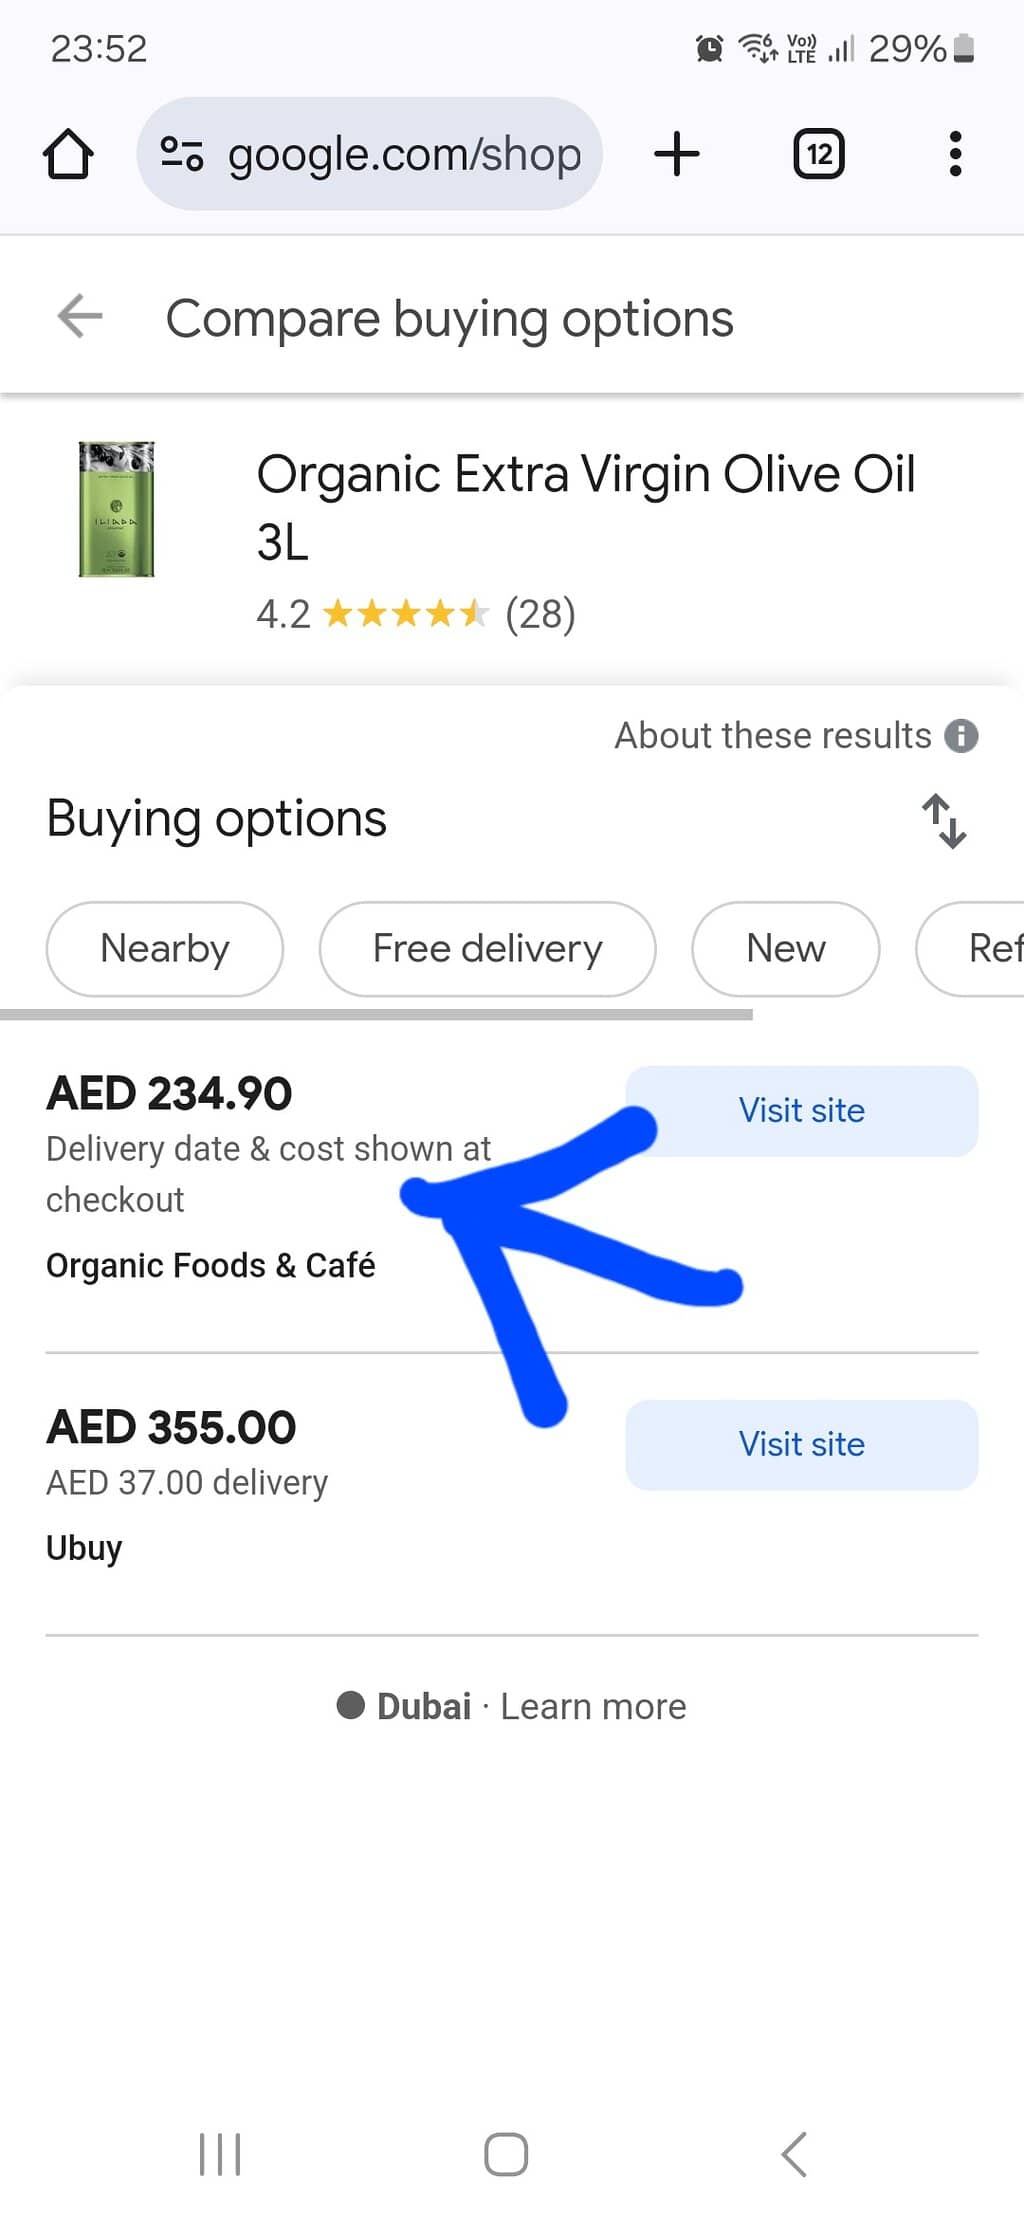The width and height of the screenshot is (1024, 2219).
Task: Tap the filter chips horizontal scrollbar
Action: click(x=376, y=1014)
